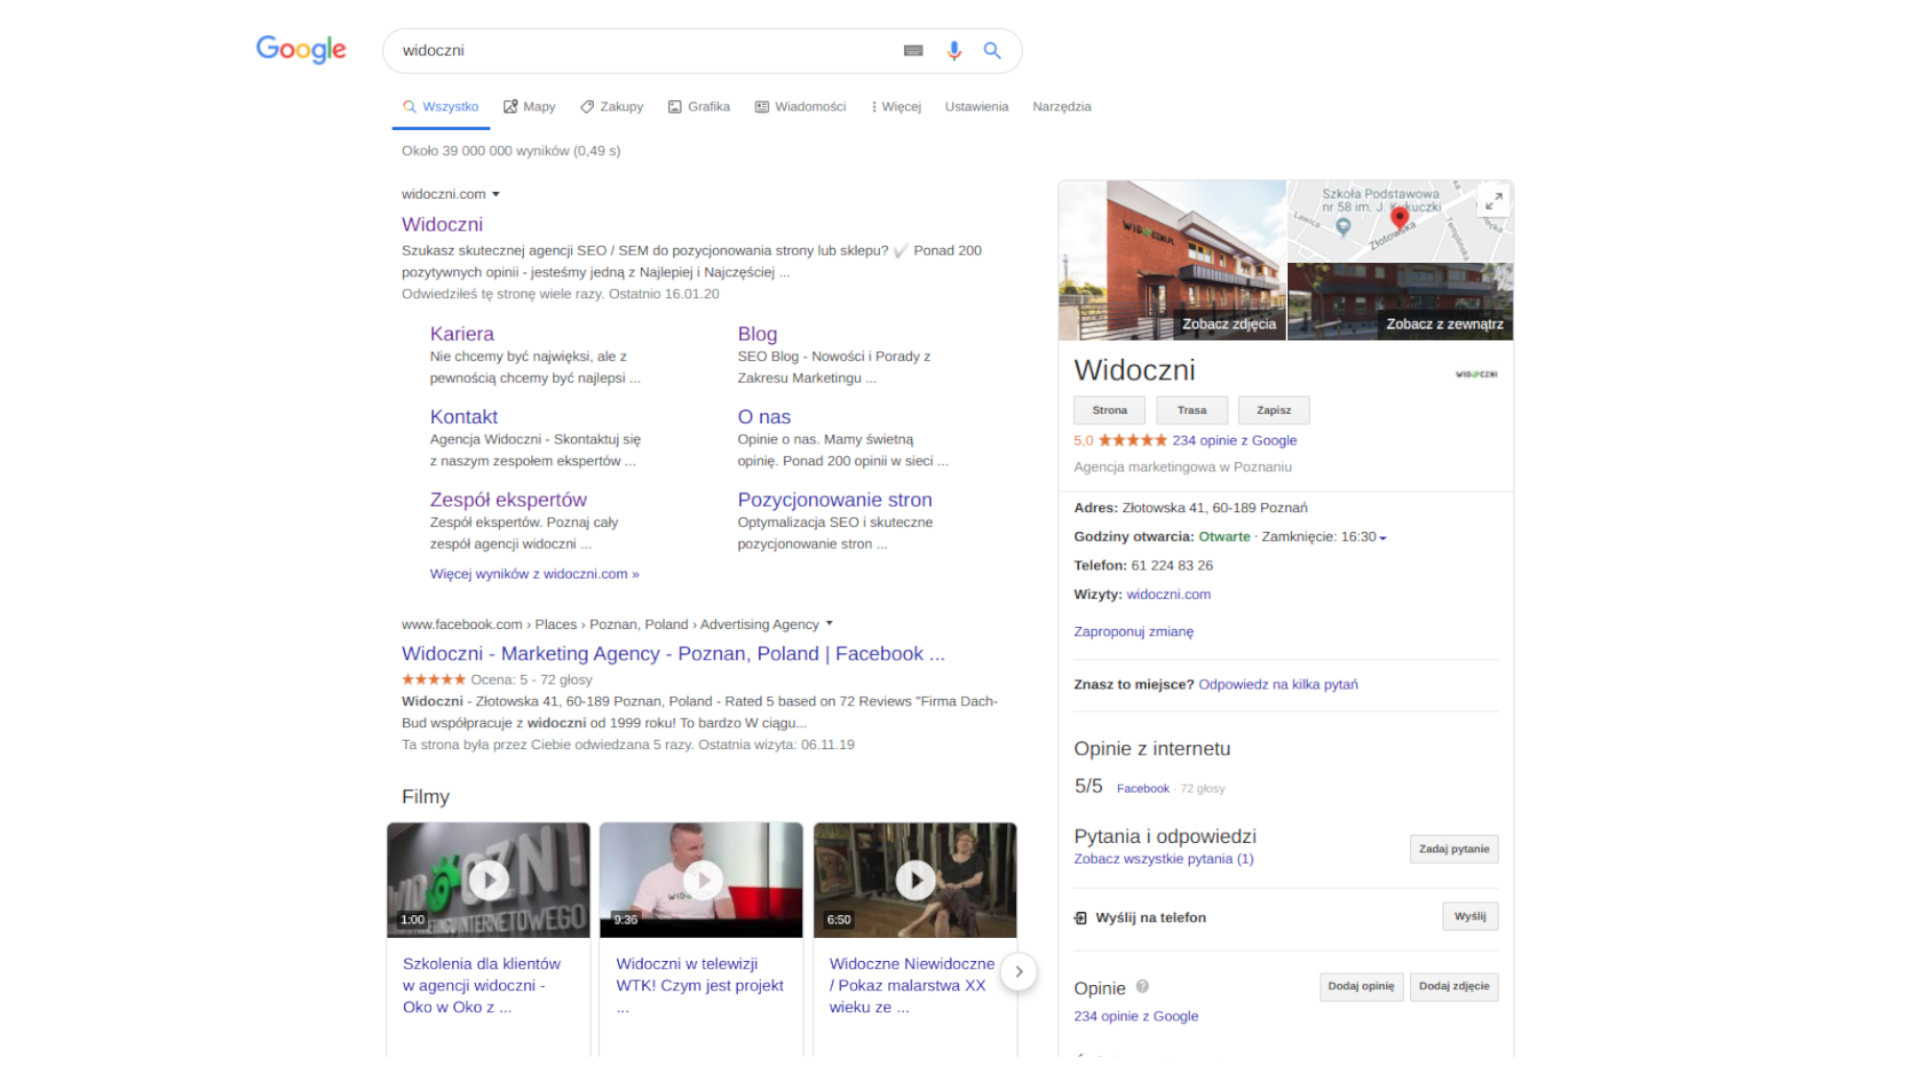This screenshot has height=1080, width=1920.
Task: Click the question mark help icon beside Opinie
Action: (1142, 986)
